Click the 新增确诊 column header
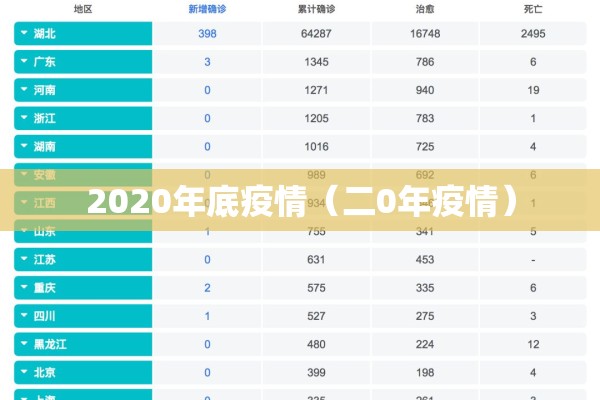This screenshot has width=600, height=400. pyautogui.click(x=207, y=9)
